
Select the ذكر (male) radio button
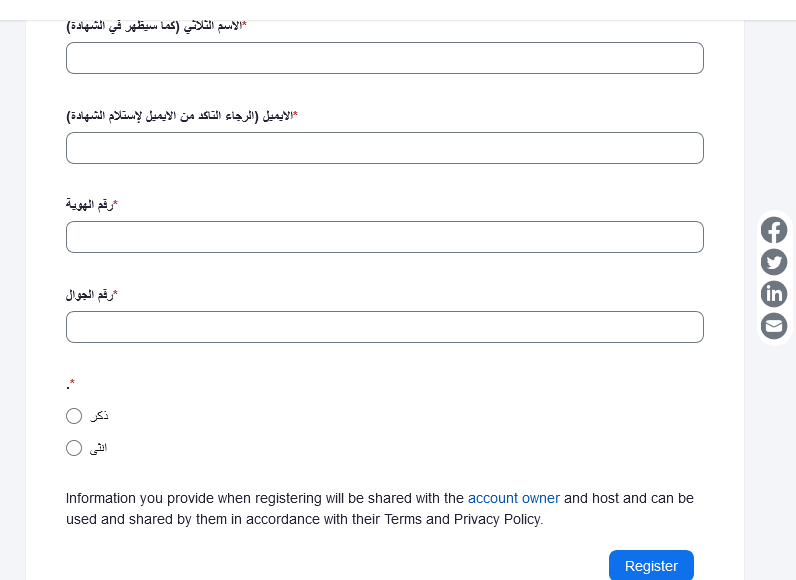[x=74, y=416]
